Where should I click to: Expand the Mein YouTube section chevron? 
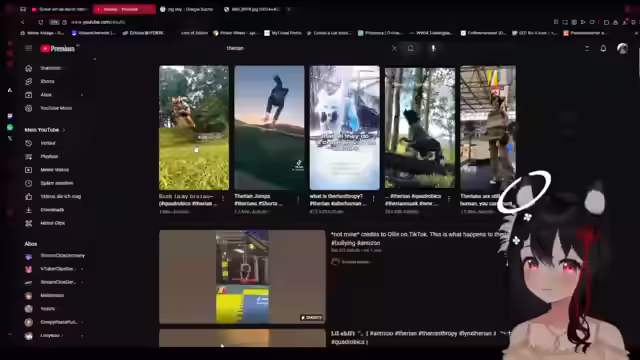click(x=64, y=130)
